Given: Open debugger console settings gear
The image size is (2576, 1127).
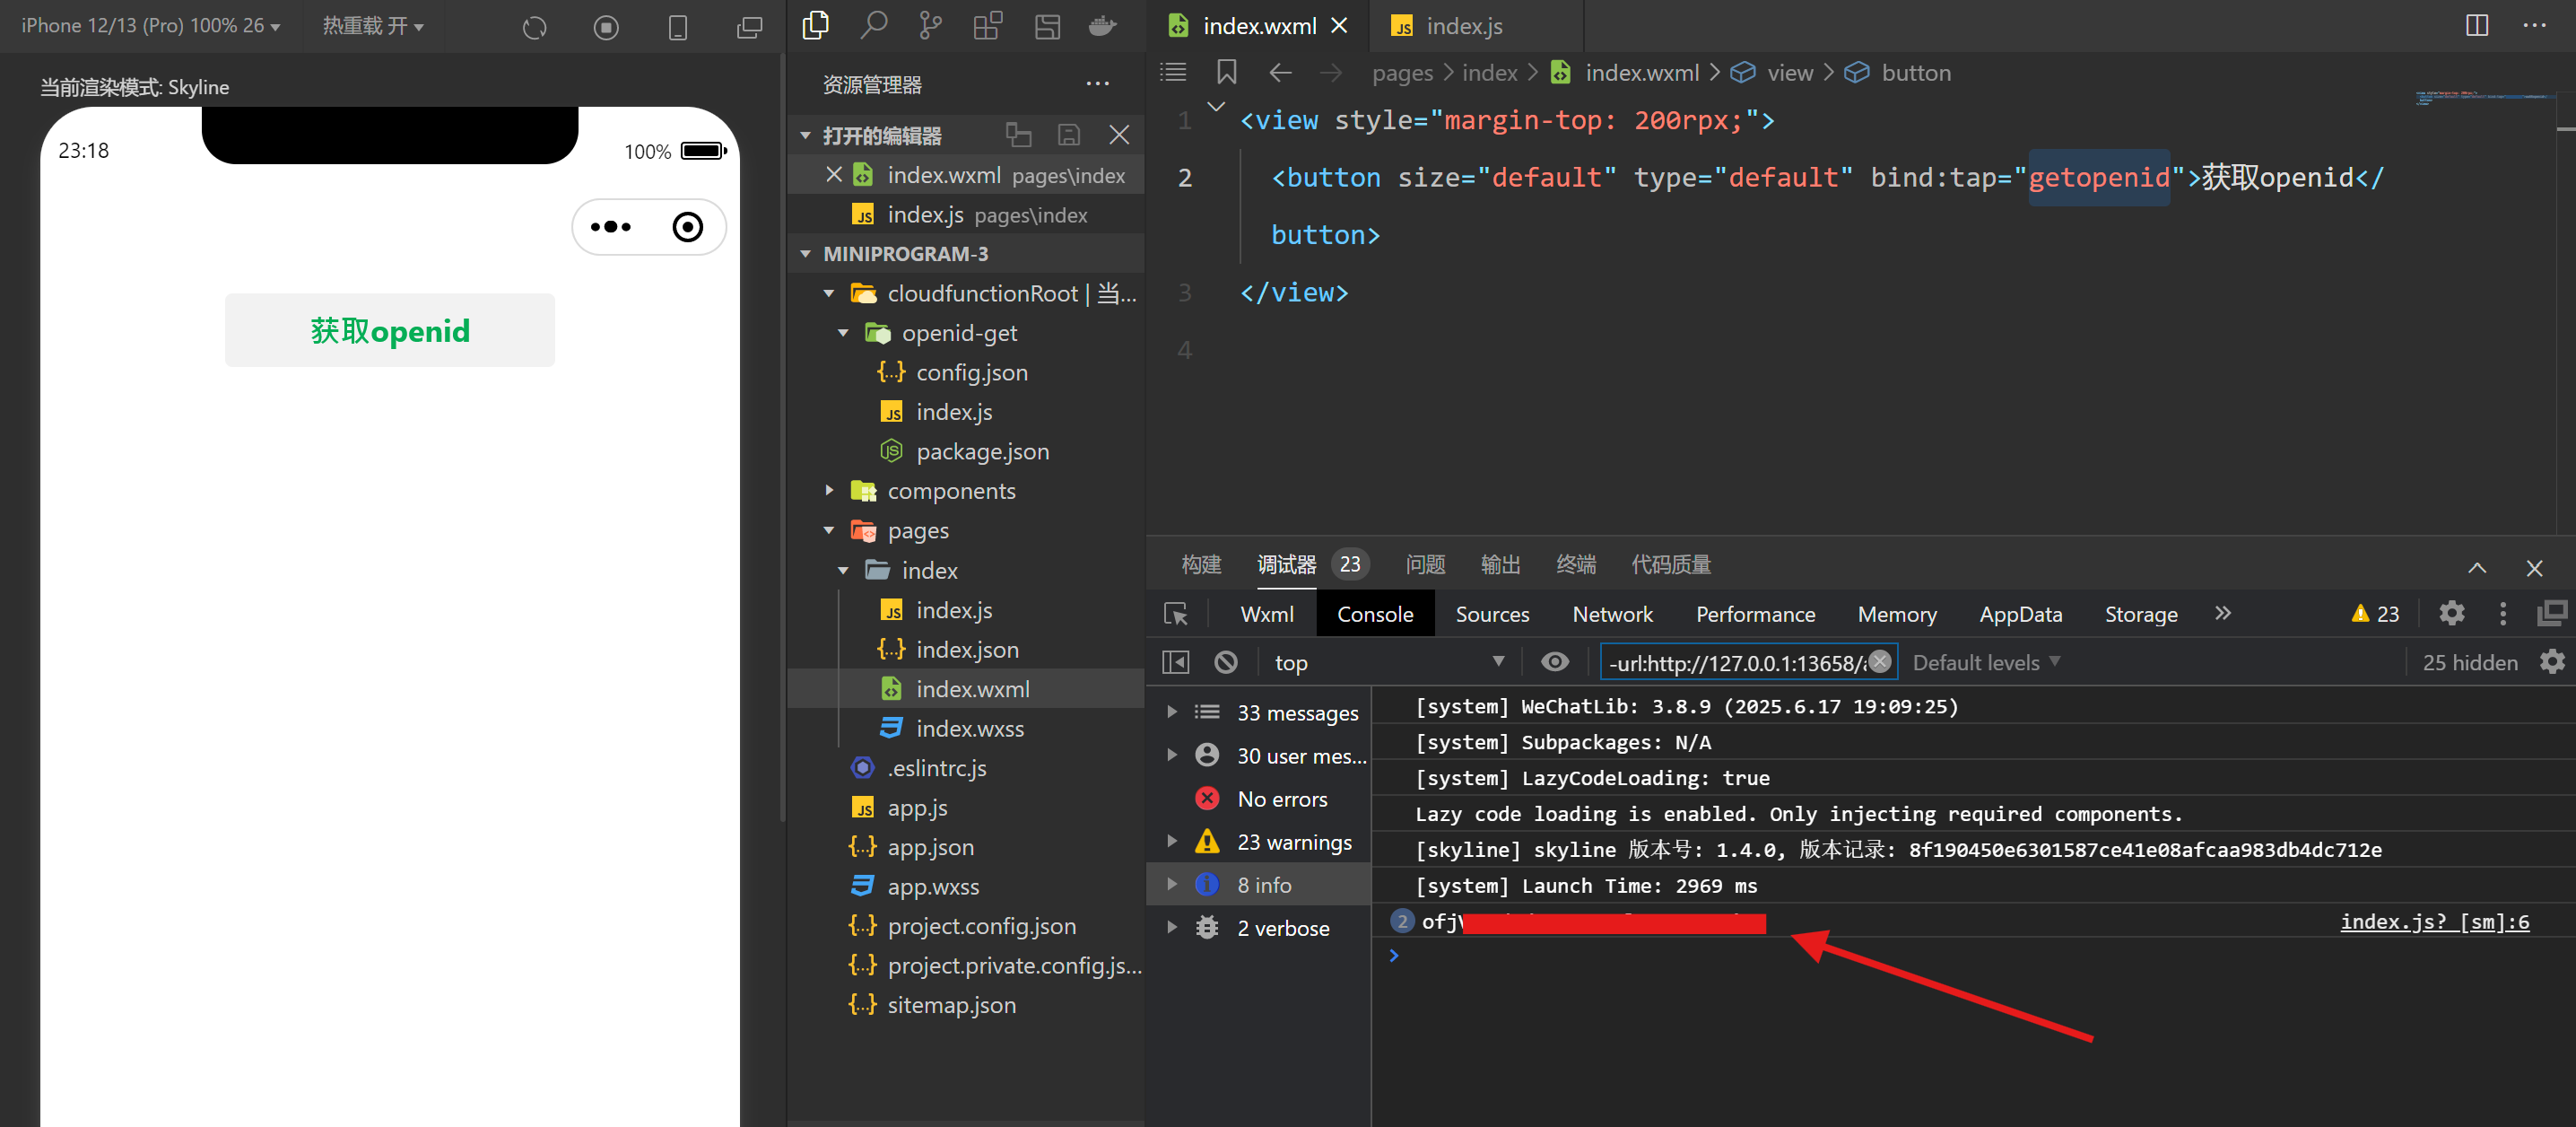Looking at the screenshot, I should 2452,613.
